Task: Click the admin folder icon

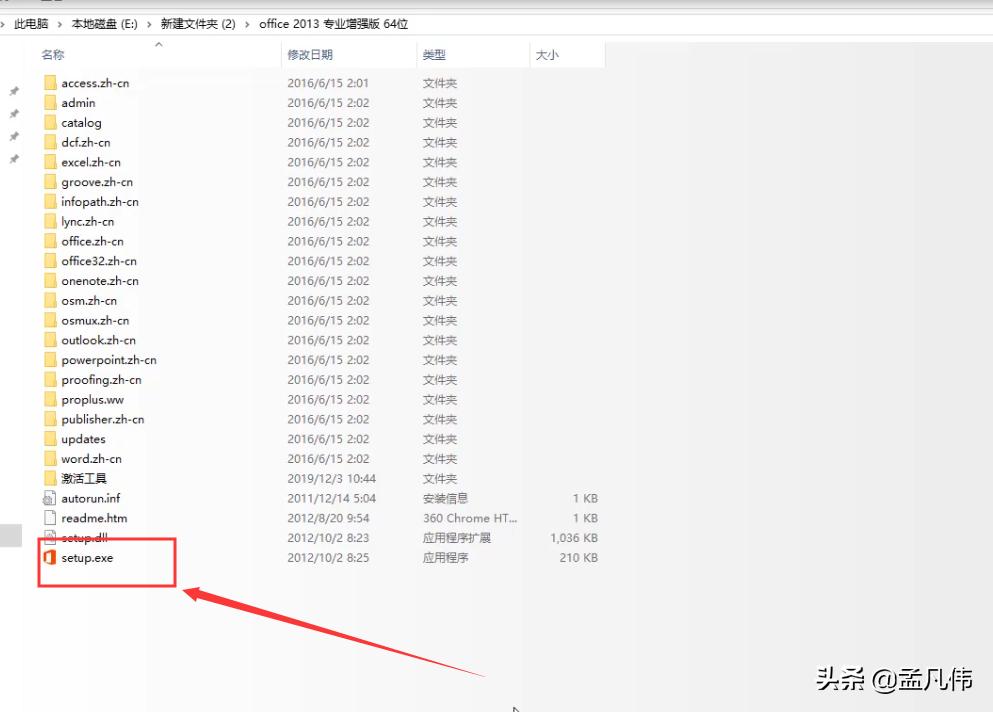Action: [51, 103]
